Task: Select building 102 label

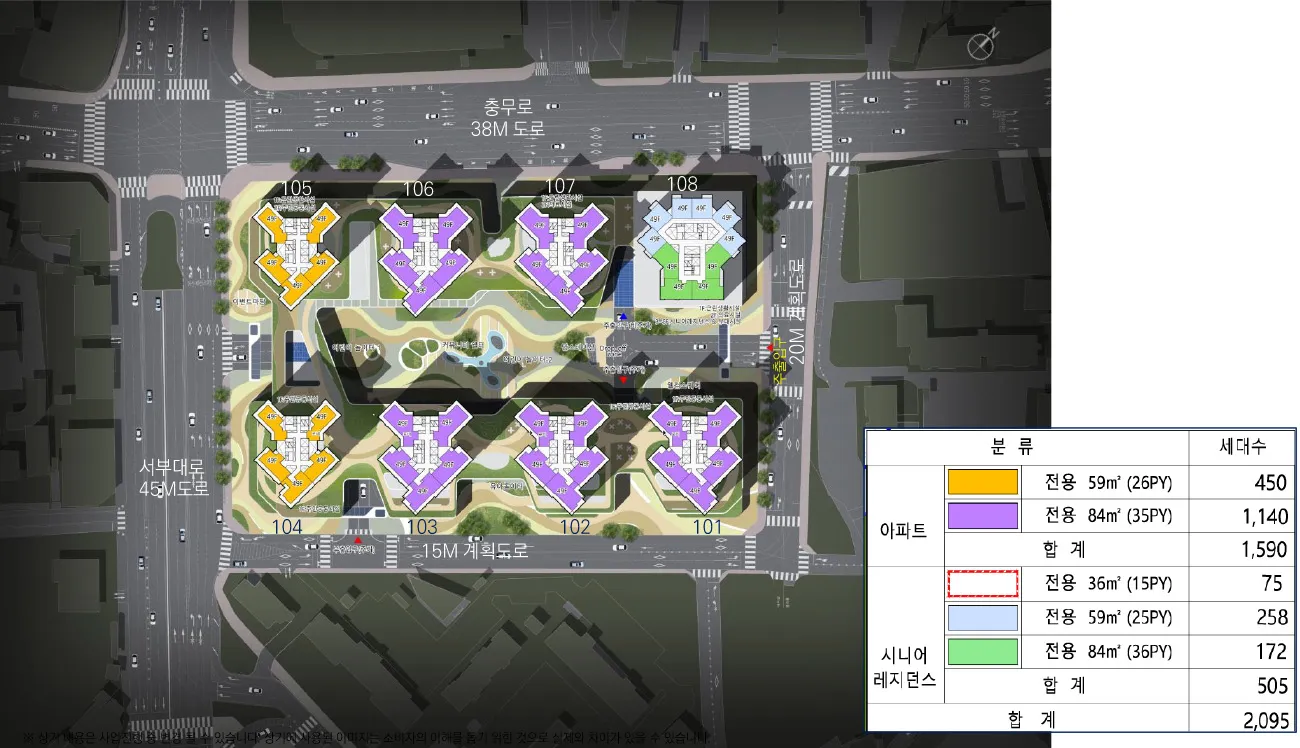Action: (x=575, y=527)
